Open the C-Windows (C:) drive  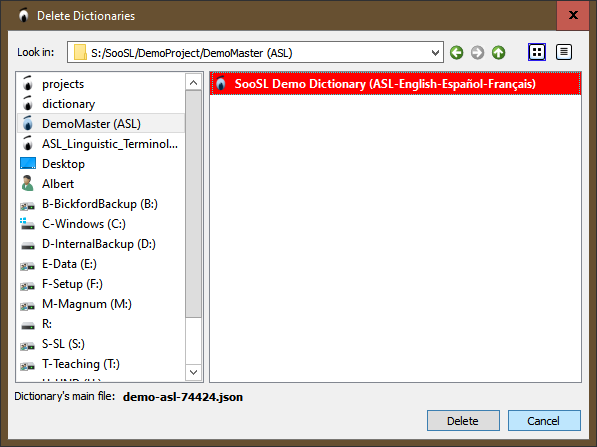pyautogui.click(x=101, y=224)
